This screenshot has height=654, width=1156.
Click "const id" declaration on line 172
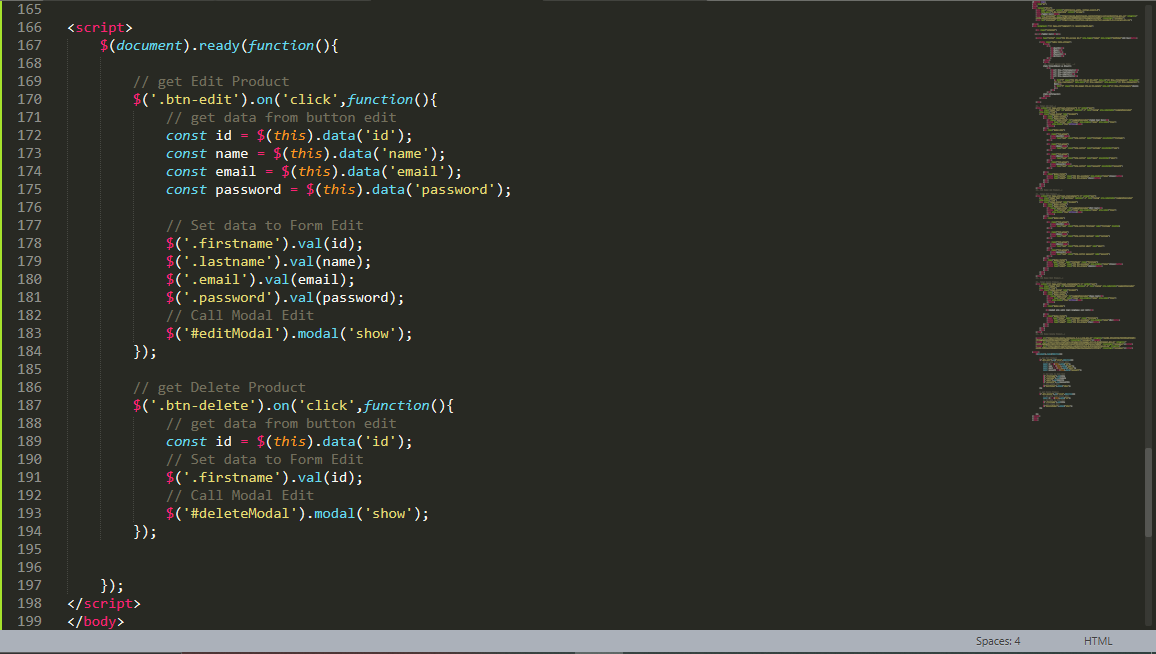[199, 136]
